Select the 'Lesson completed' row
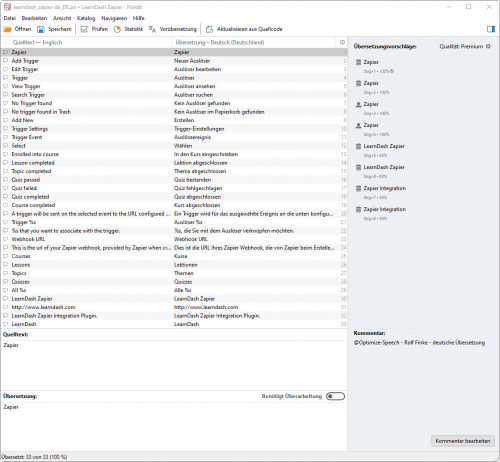The image size is (500, 462). click(174, 163)
